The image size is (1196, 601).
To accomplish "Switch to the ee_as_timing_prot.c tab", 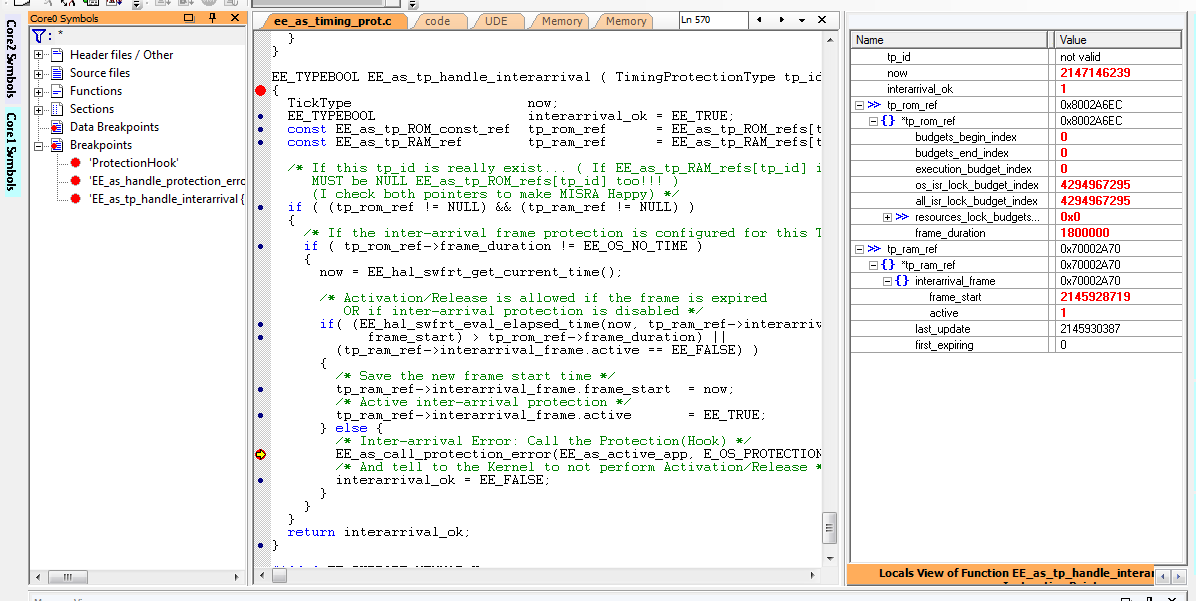I will 333,21.
